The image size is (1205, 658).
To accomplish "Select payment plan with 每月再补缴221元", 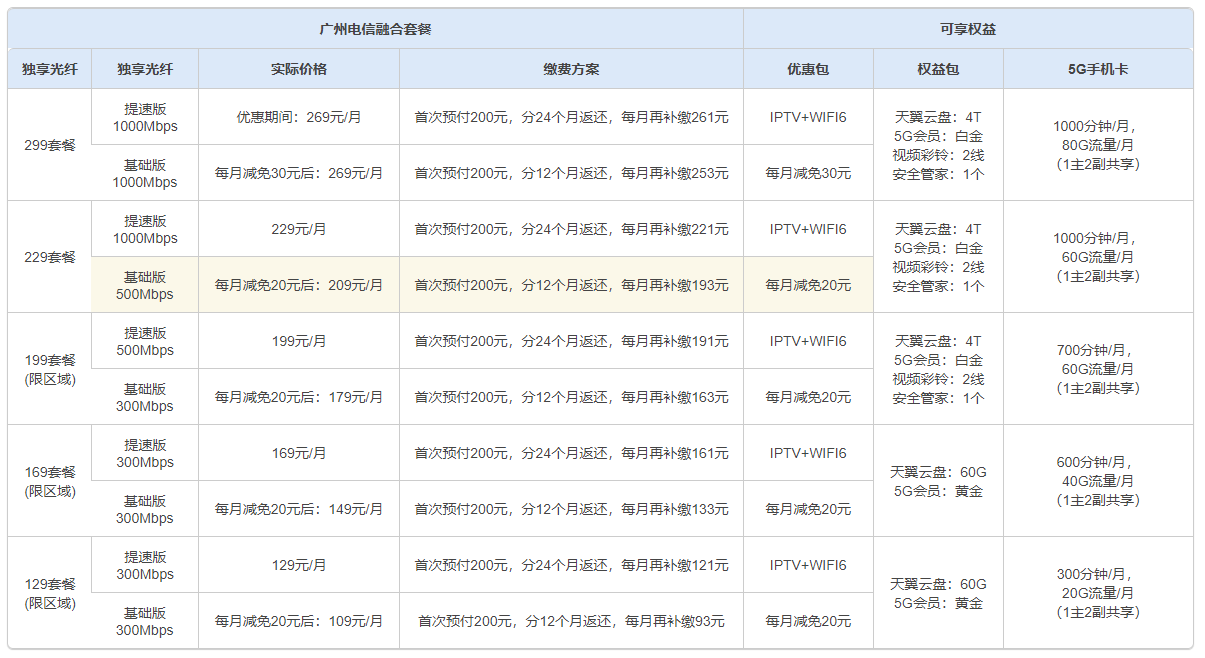I will (x=571, y=229).
